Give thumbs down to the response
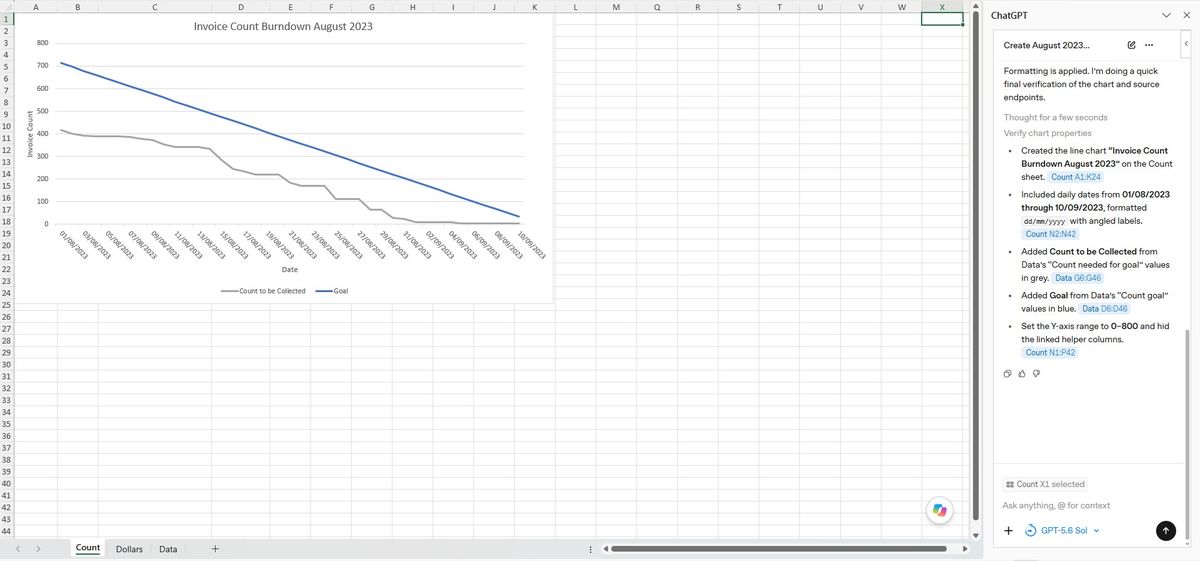This screenshot has height=561, width=1200. (x=1036, y=374)
